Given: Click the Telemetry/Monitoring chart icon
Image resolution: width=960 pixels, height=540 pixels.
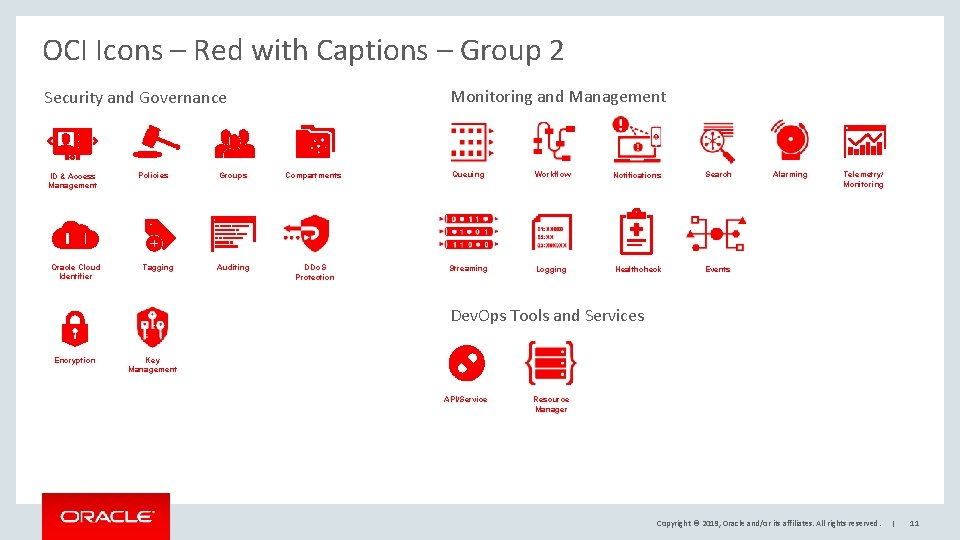Looking at the screenshot, I should coord(864,141).
